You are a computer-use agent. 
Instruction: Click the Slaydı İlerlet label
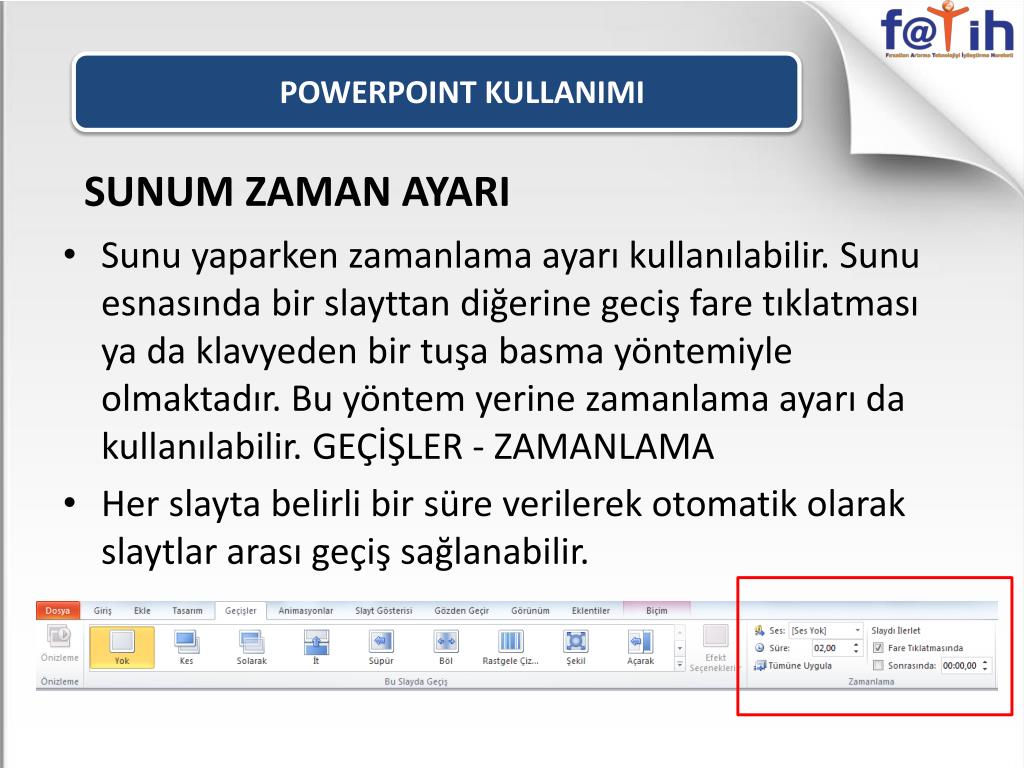pos(896,630)
